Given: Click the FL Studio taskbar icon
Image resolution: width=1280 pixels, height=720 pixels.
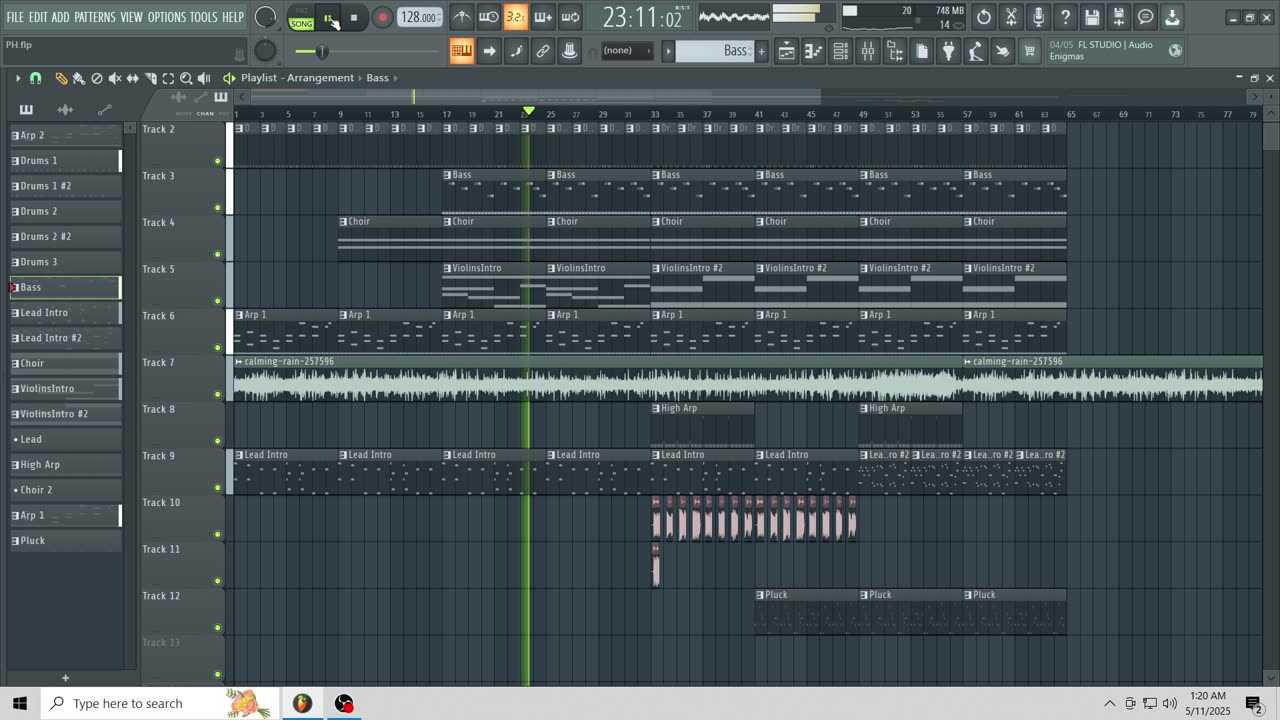Looking at the screenshot, I should click(302, 703).
